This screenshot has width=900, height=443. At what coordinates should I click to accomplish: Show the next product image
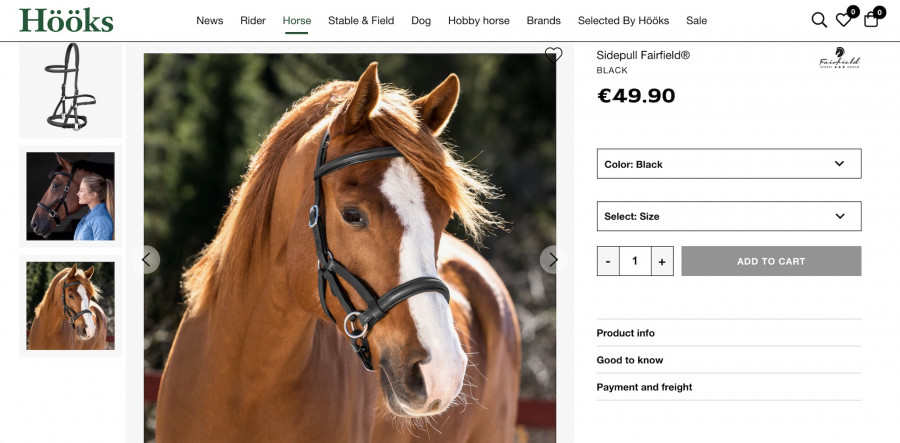point(553,260)
